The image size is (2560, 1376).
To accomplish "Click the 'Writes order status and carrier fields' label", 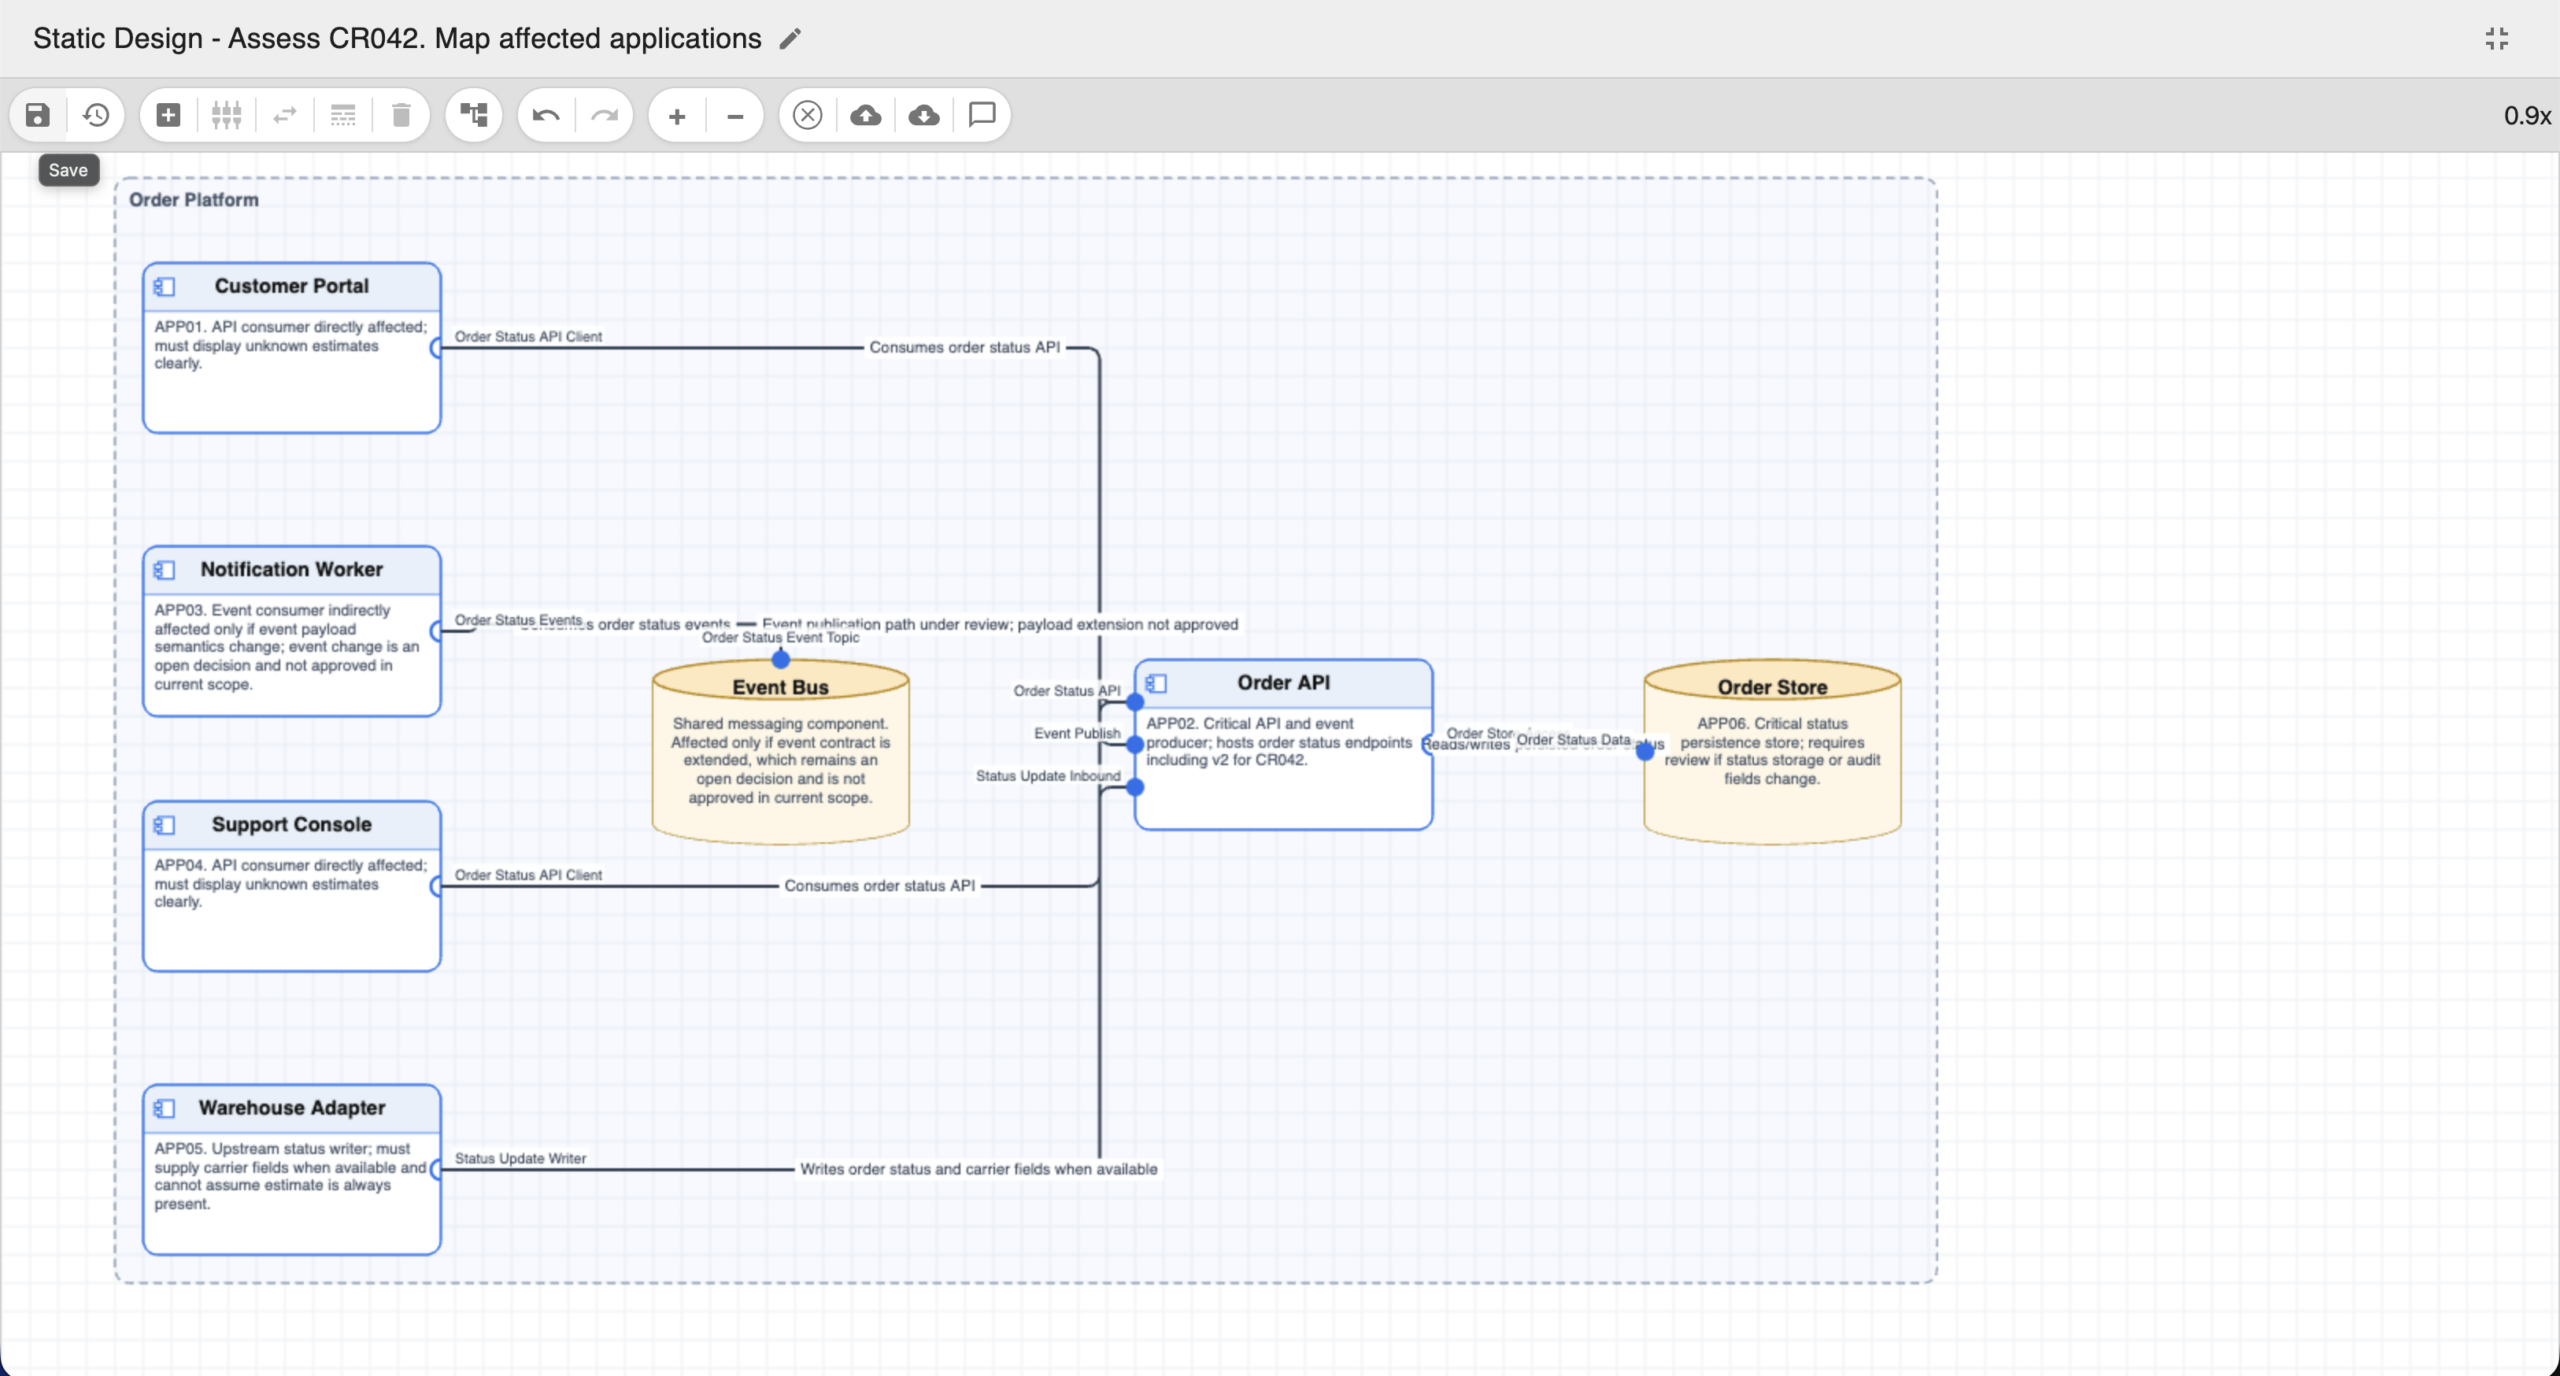I will [x=979, y=1169].
